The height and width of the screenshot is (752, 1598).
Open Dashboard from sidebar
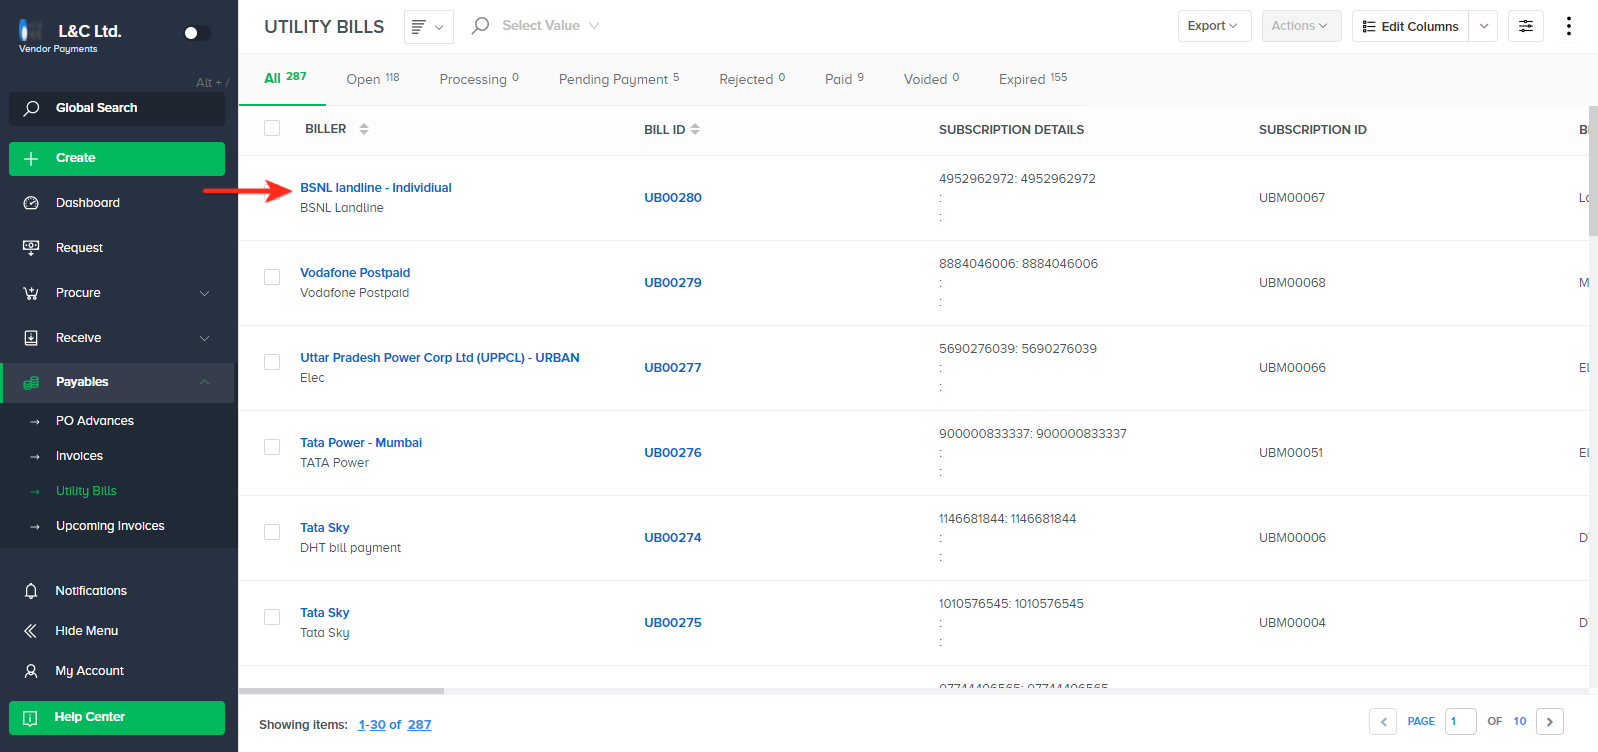coord(87,203)
